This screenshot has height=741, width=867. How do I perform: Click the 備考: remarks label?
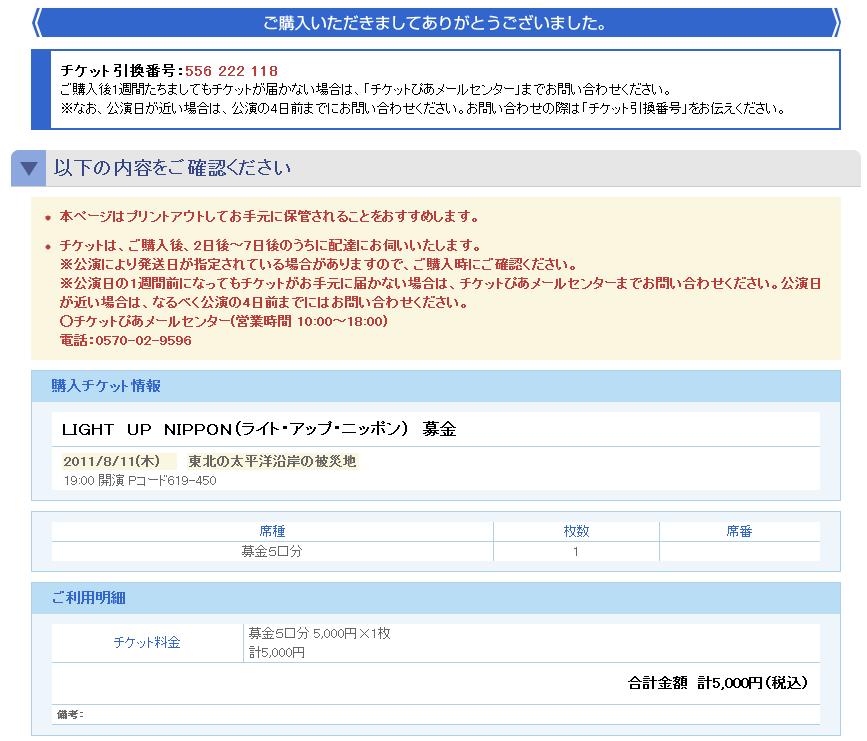70,714
